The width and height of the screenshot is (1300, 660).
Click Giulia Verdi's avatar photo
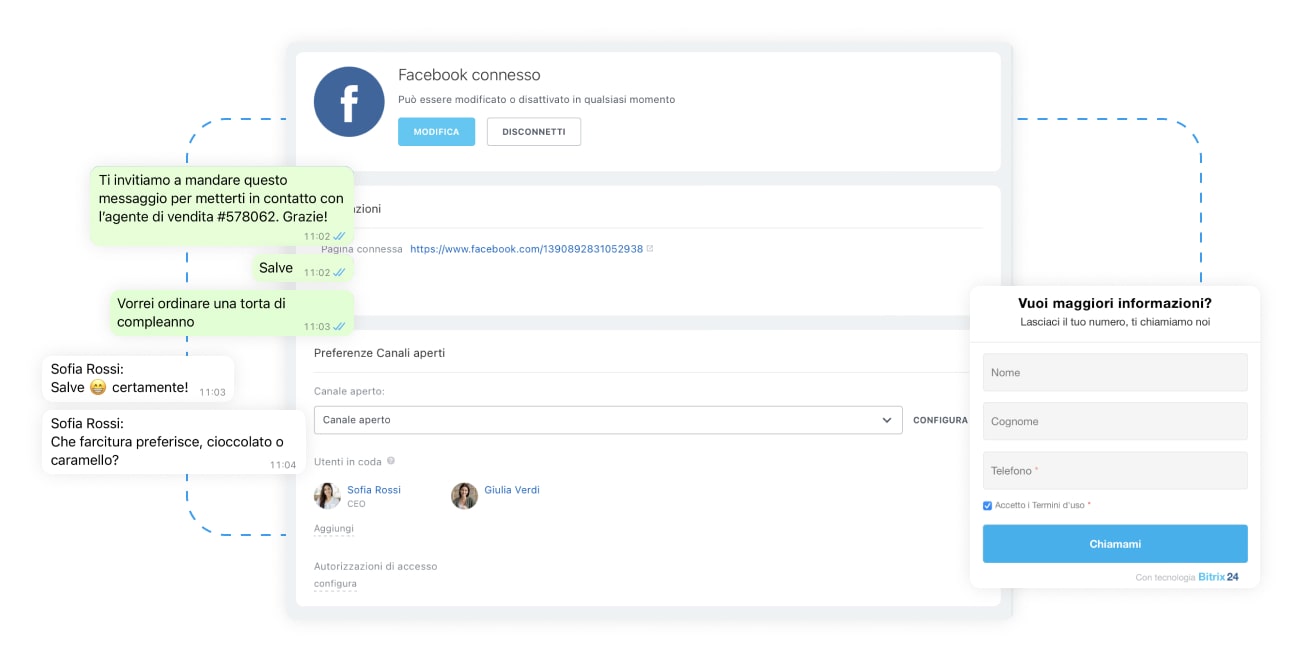pos(464,496)
